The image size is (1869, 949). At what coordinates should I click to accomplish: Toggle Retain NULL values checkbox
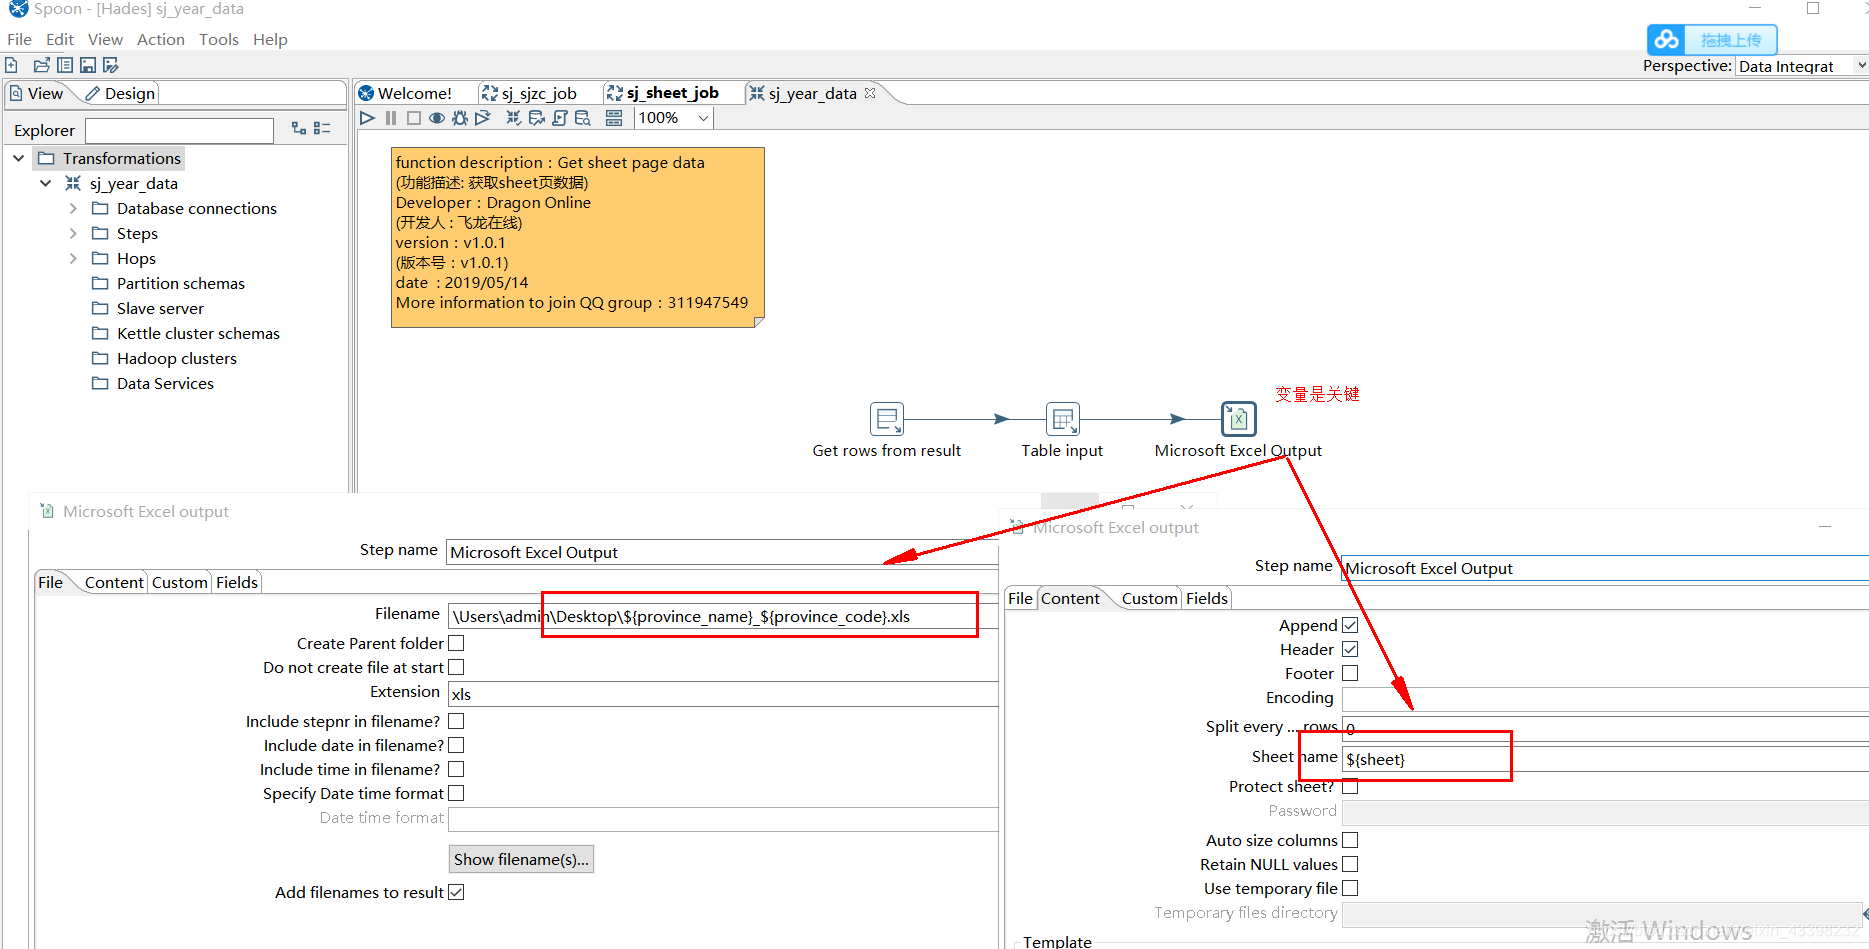click(1350, 864)
